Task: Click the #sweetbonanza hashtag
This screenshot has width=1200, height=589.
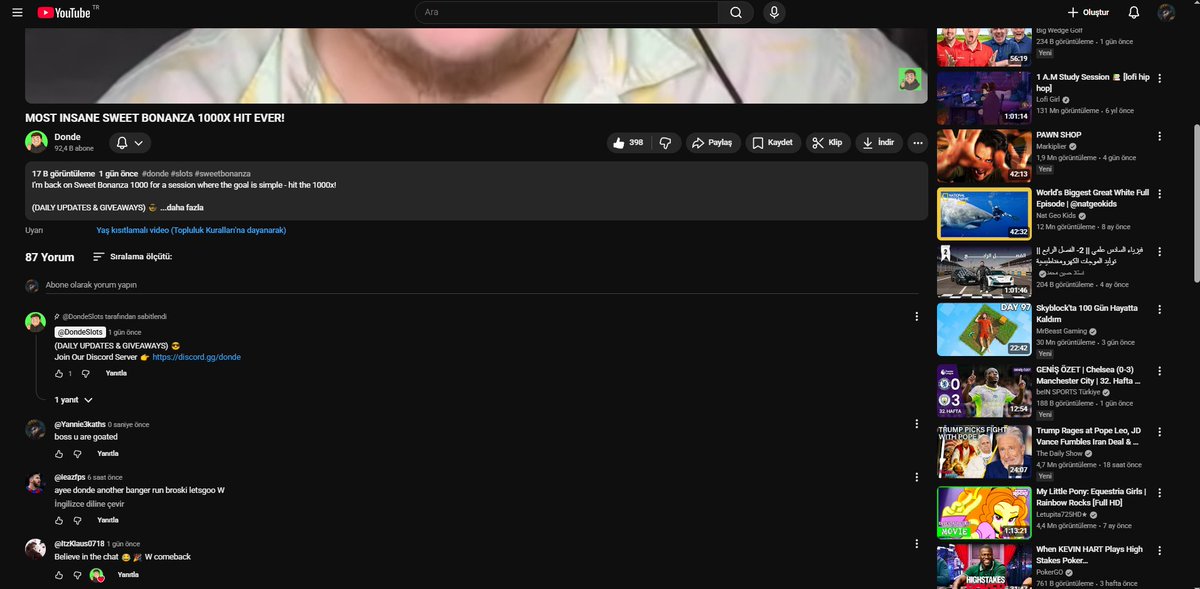Action: (x=222, y=173)
